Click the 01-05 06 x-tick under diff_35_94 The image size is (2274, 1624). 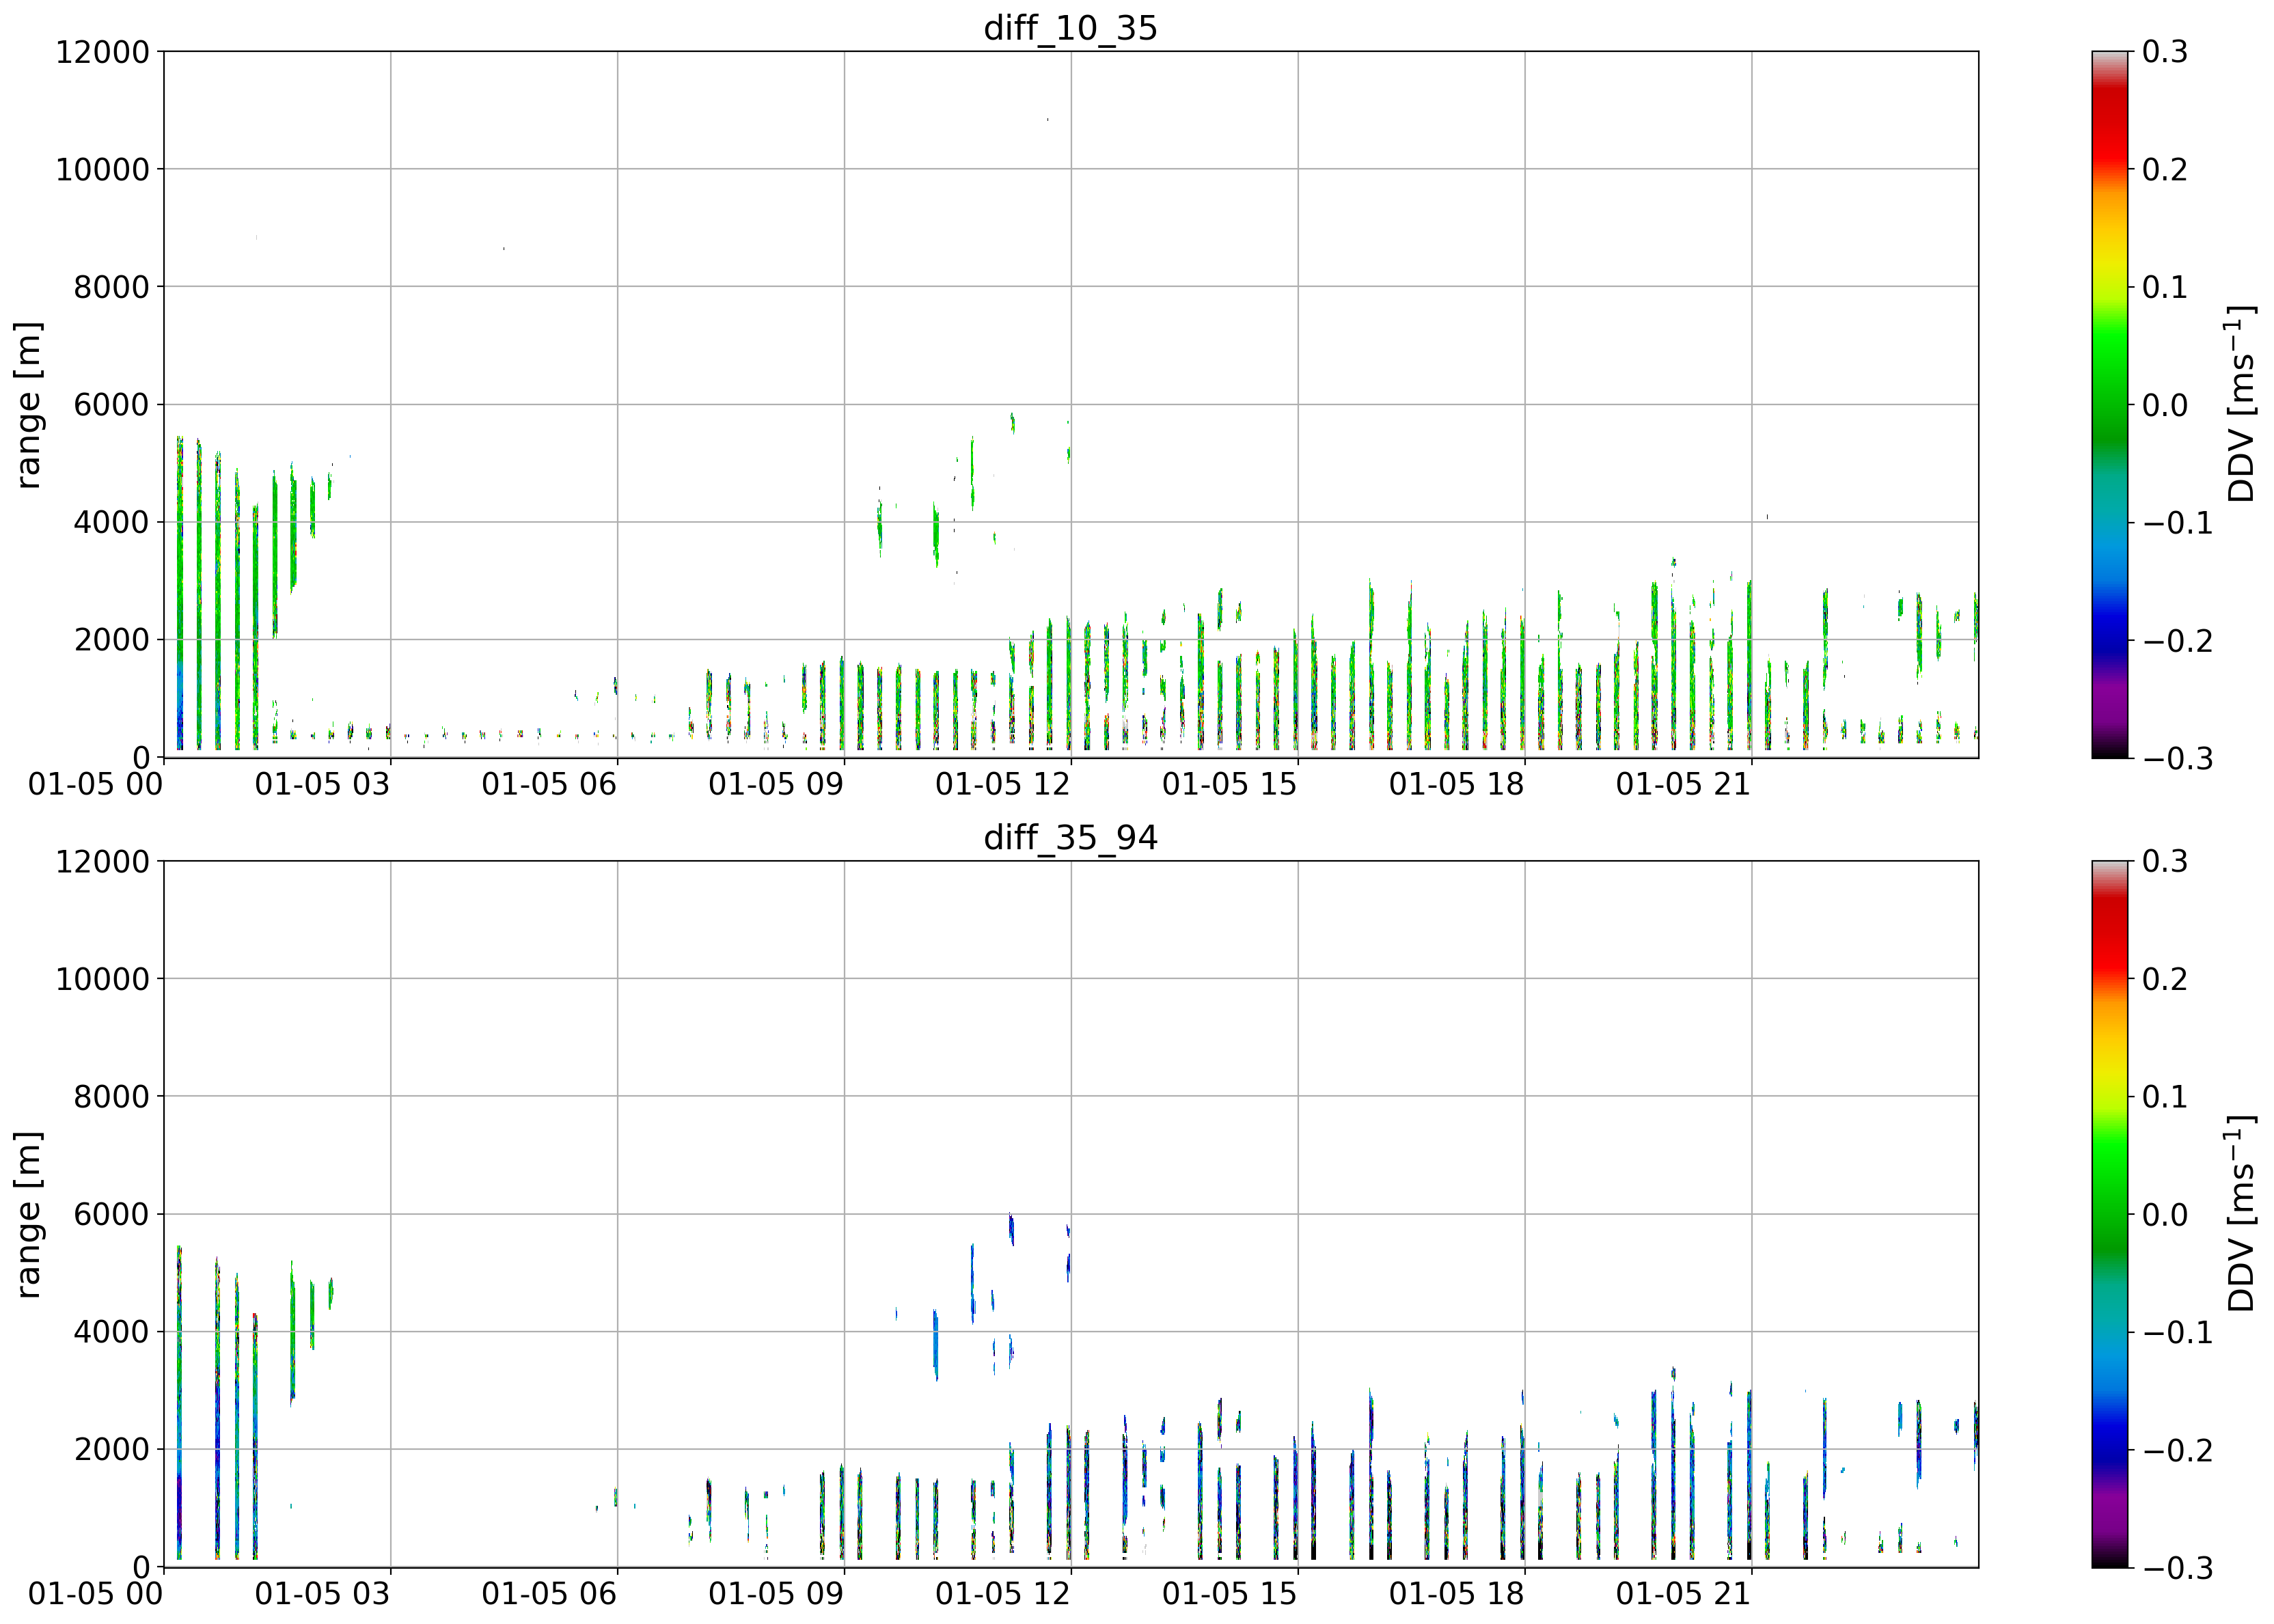tap(549, 1594)
